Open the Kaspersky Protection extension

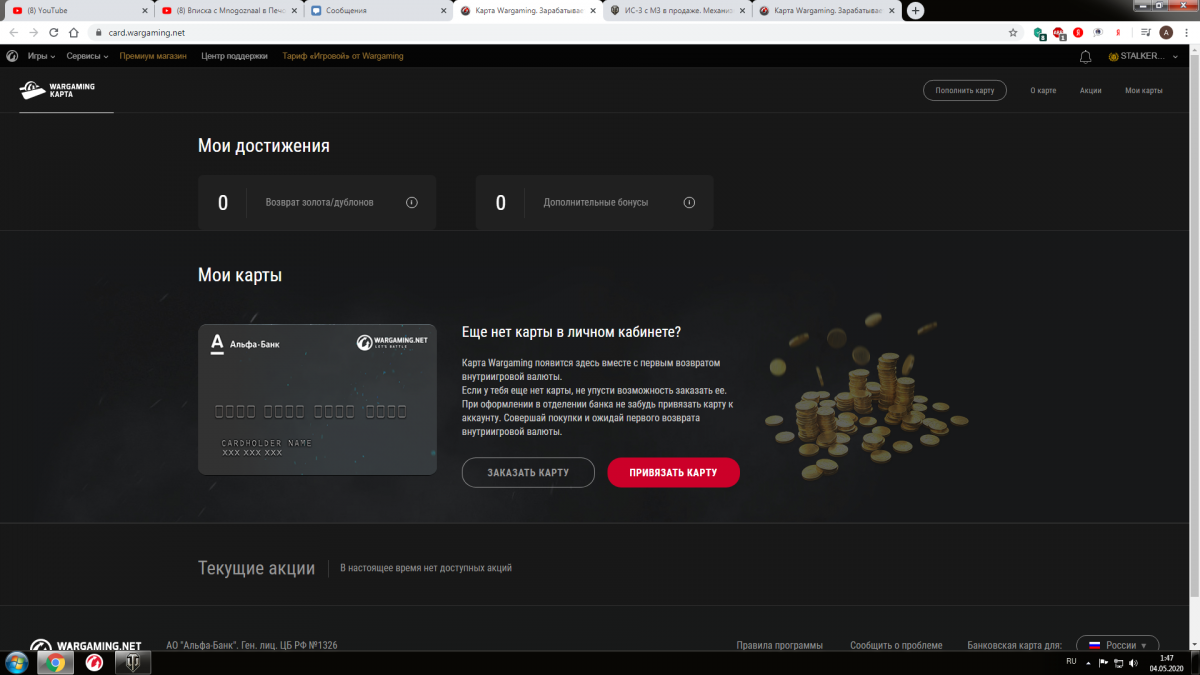pos(1040,32)
